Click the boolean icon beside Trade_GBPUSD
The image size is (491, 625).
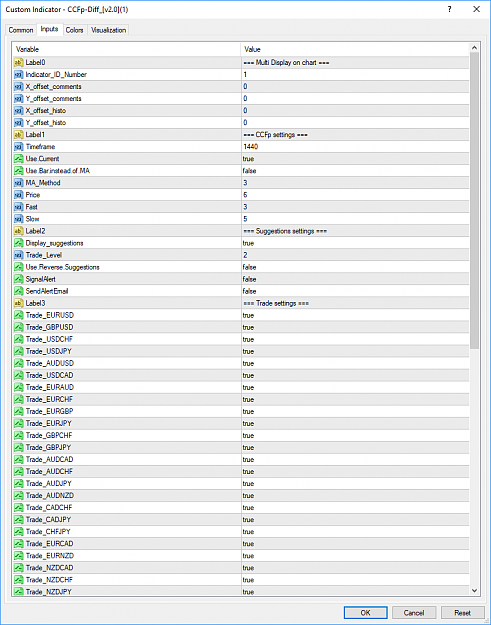(x=19, y=327)
